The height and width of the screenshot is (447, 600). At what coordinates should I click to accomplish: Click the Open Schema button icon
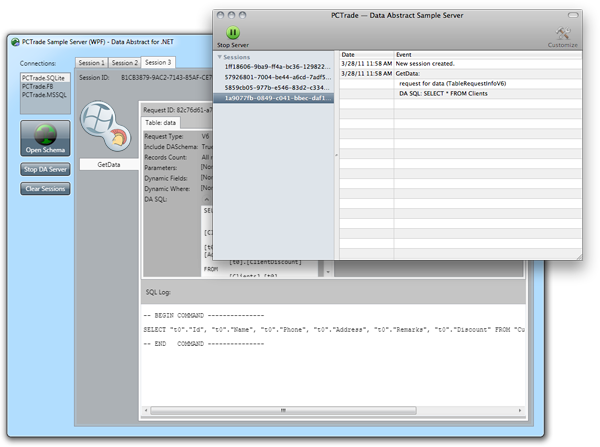[x=45, y=134]
